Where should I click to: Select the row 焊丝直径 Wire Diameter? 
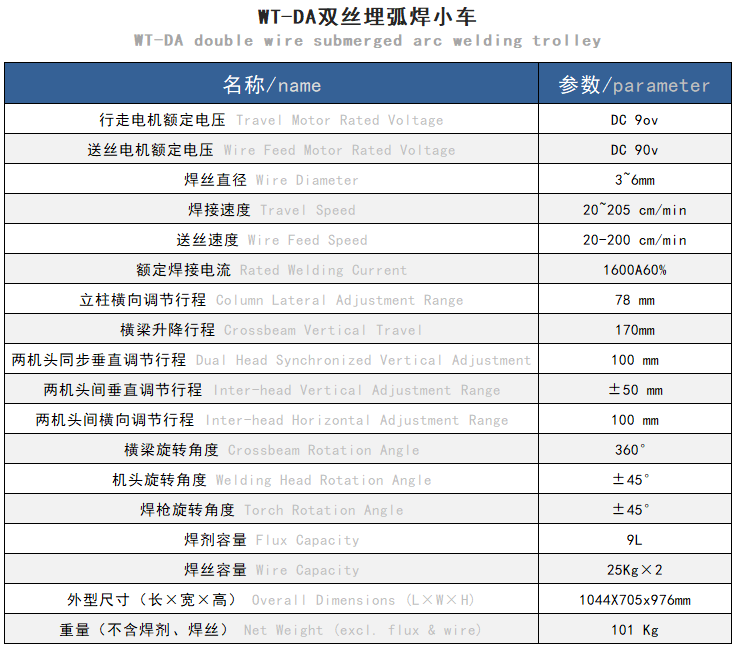[368, 179]
